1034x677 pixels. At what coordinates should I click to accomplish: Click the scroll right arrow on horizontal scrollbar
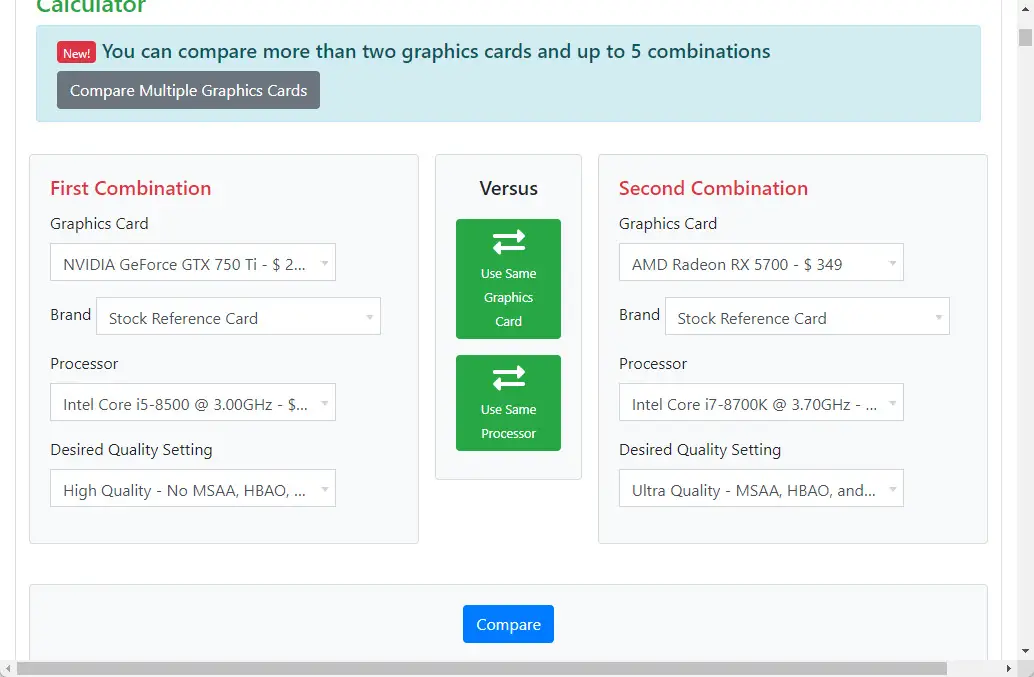(1008, 668)
